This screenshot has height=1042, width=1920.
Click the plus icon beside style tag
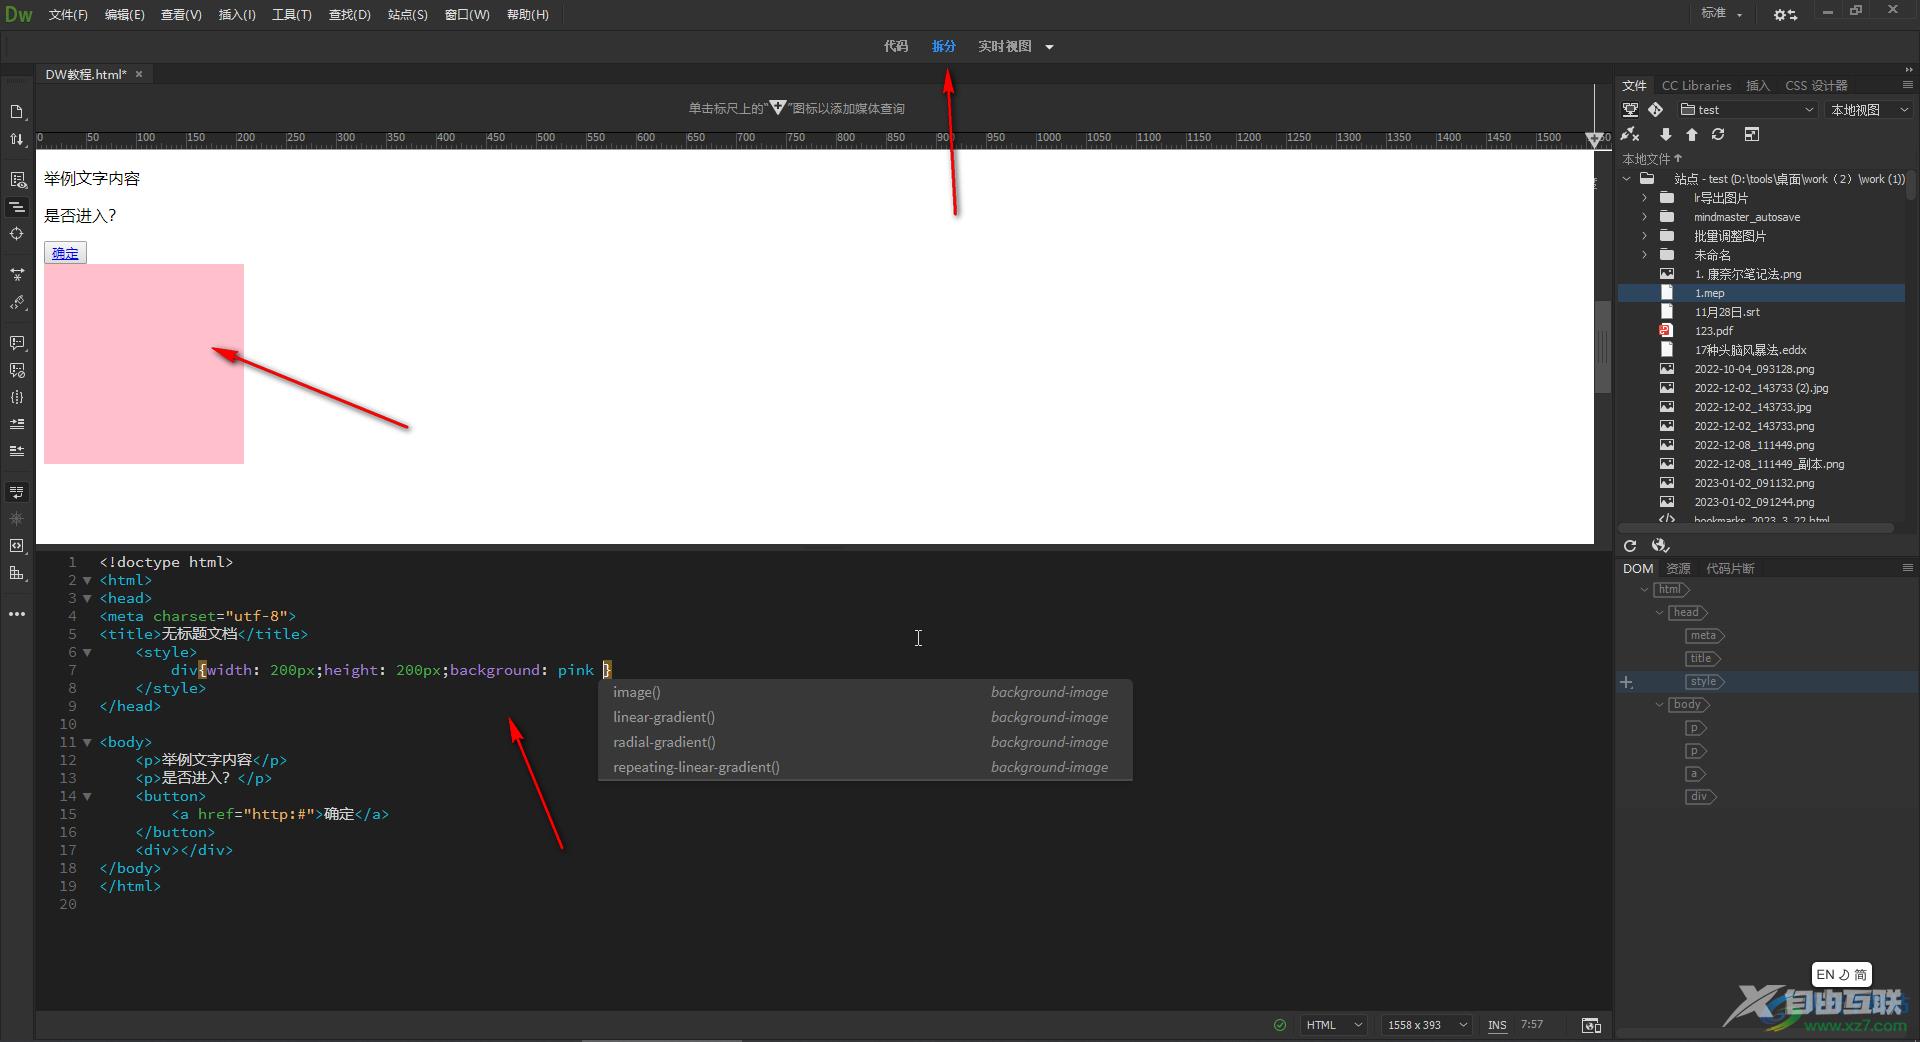click(x=1626, y=682)
